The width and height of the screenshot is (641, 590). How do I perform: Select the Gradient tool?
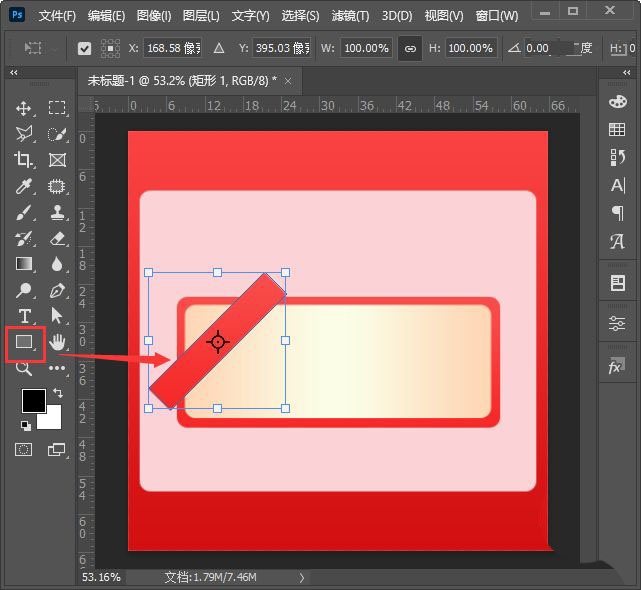(24, 264)
